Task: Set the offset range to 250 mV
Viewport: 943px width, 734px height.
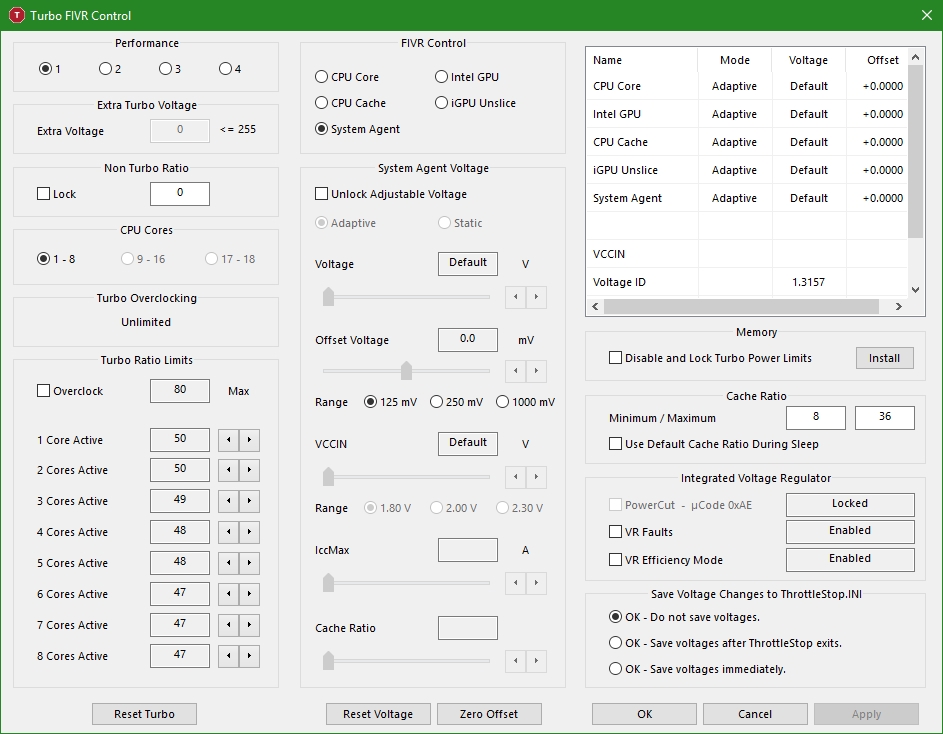Action: 456,402
